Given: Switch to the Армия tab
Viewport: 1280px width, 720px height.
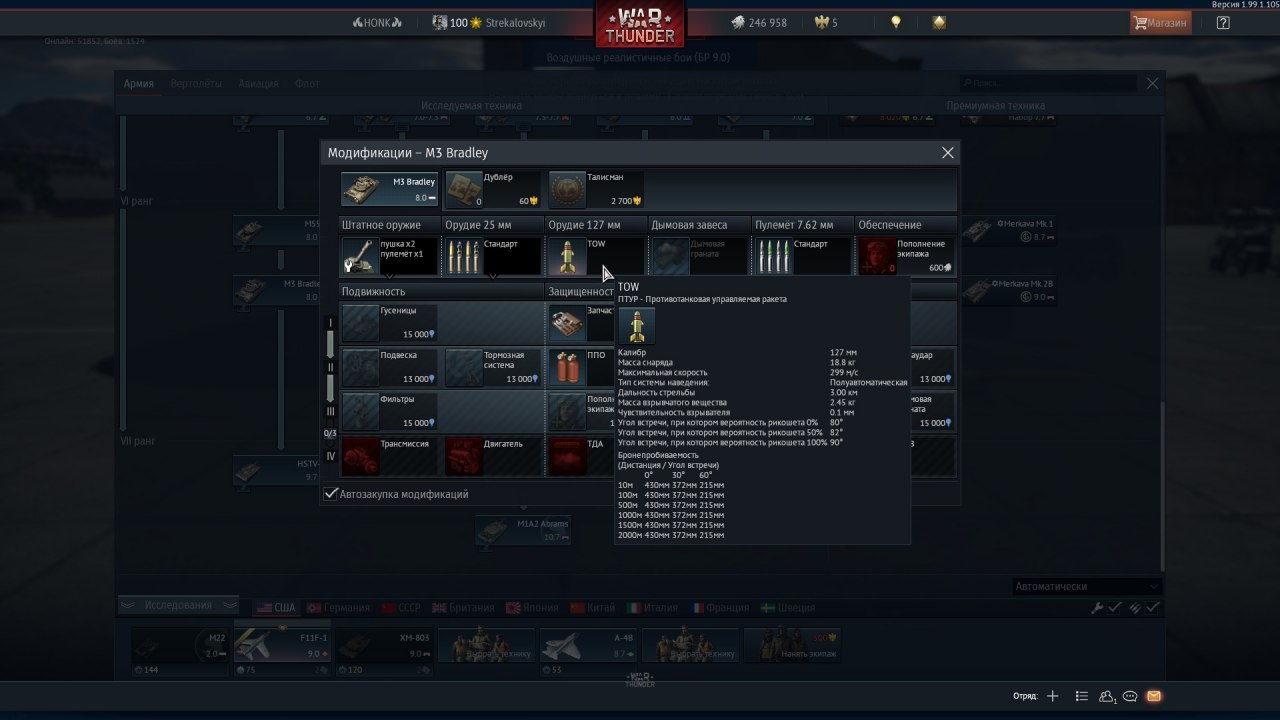Looking at the screenshot, I should click(x=139, y=84).
